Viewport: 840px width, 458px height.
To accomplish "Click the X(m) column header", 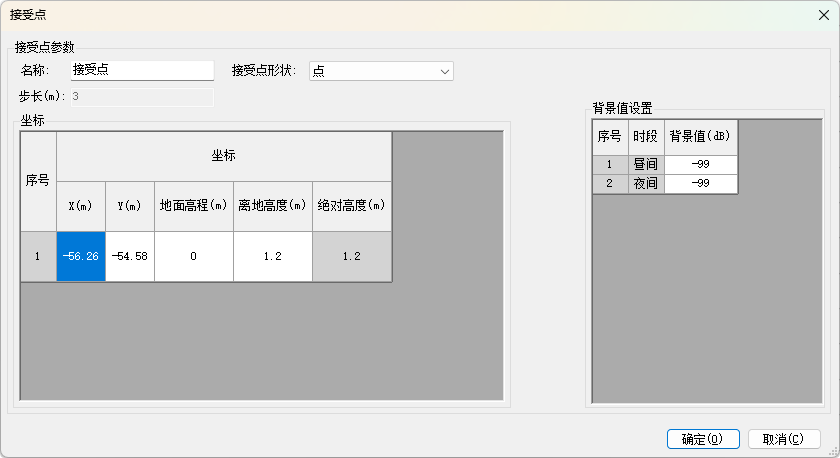I will click(x=81, y=206).
